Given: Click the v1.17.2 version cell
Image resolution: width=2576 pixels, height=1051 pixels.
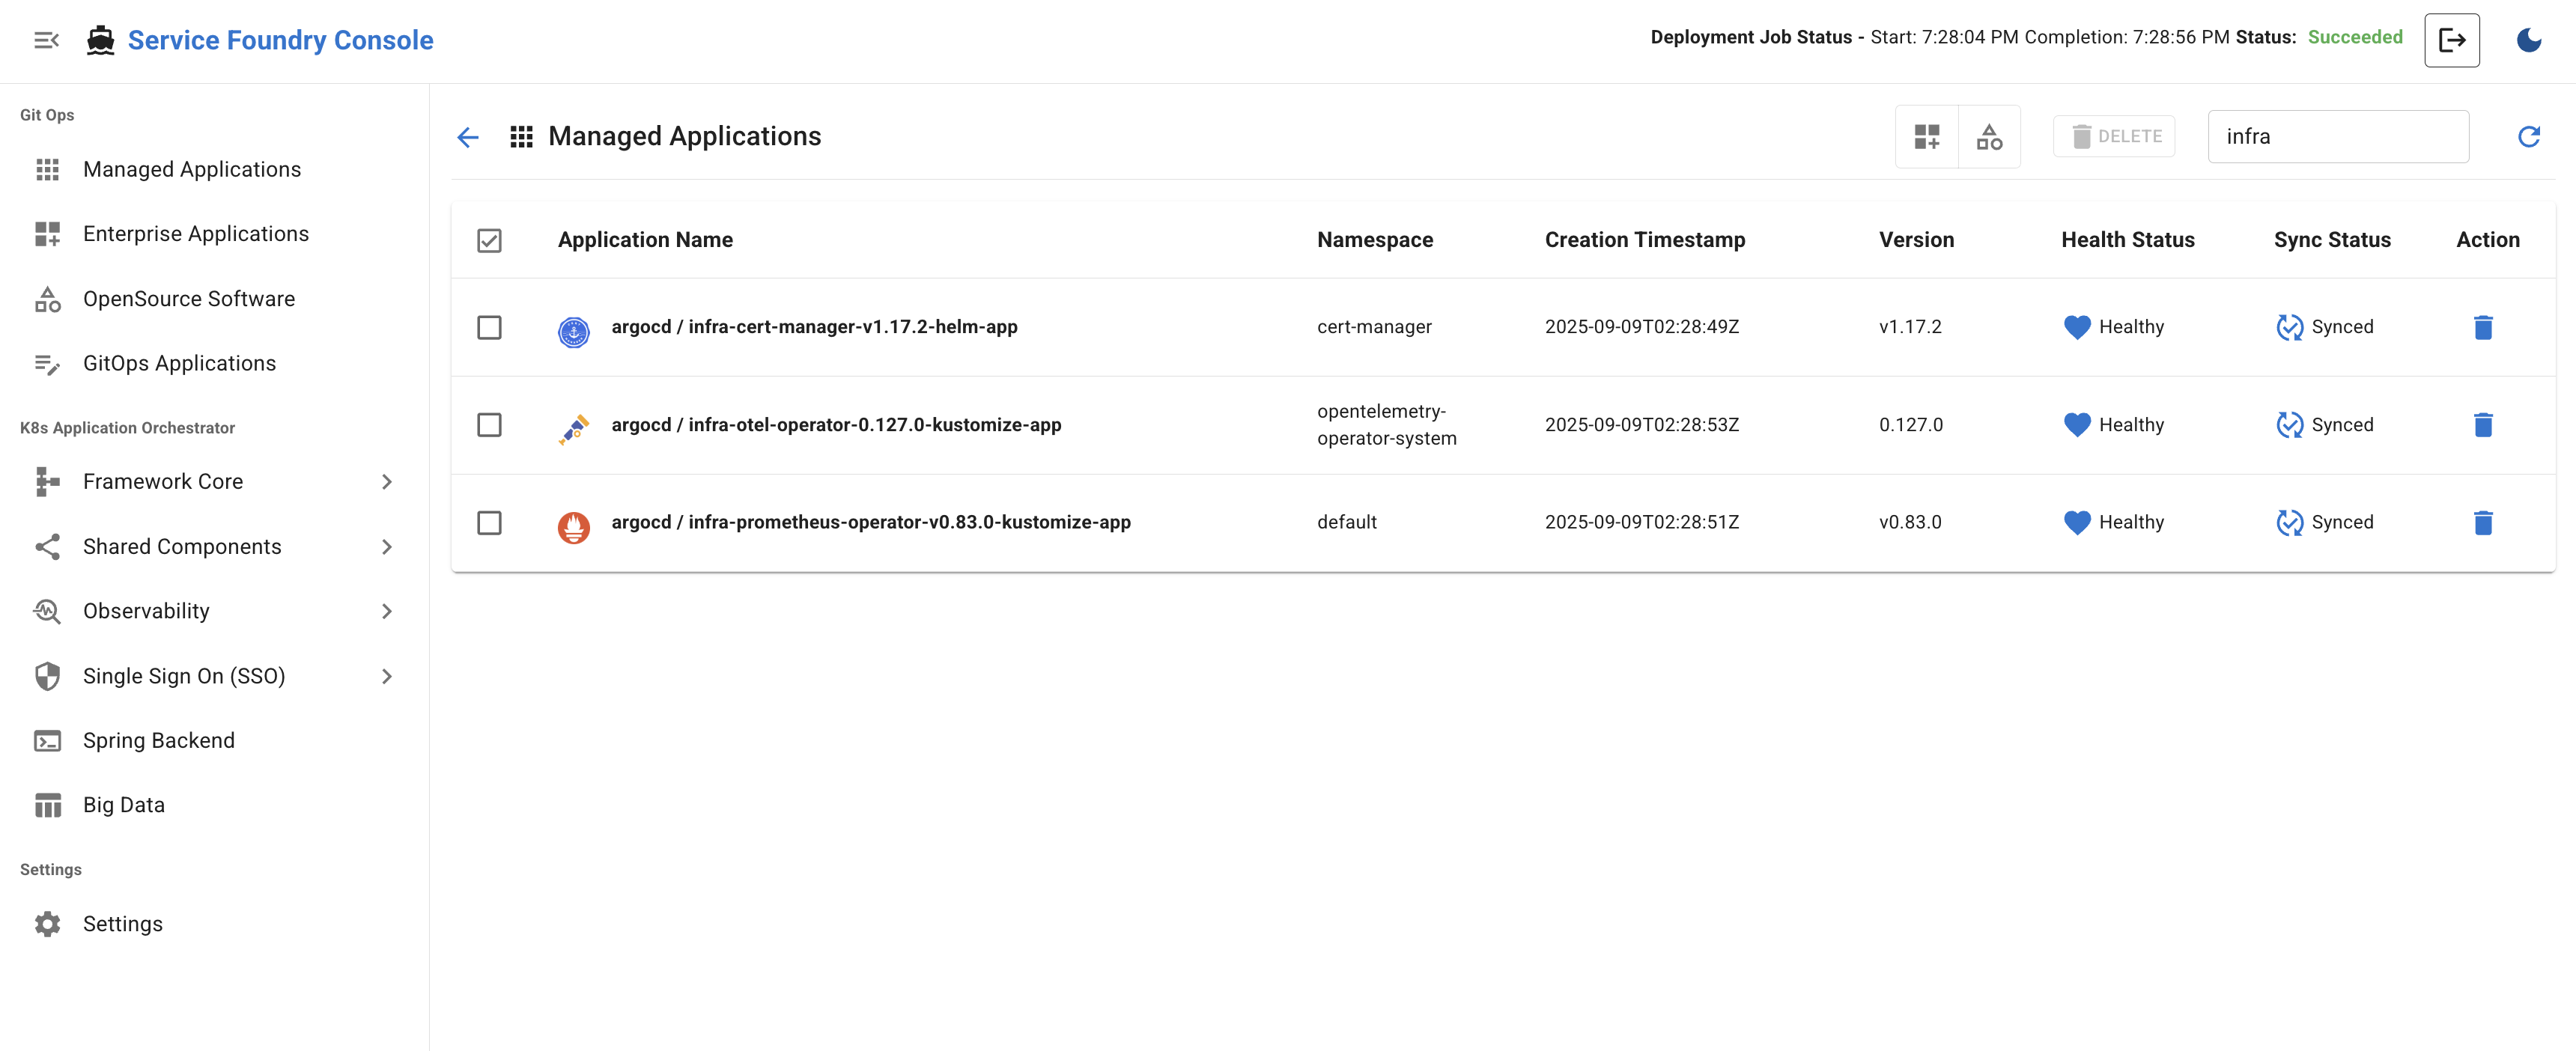Looking at the screenshot, I should click(1910, 327).
